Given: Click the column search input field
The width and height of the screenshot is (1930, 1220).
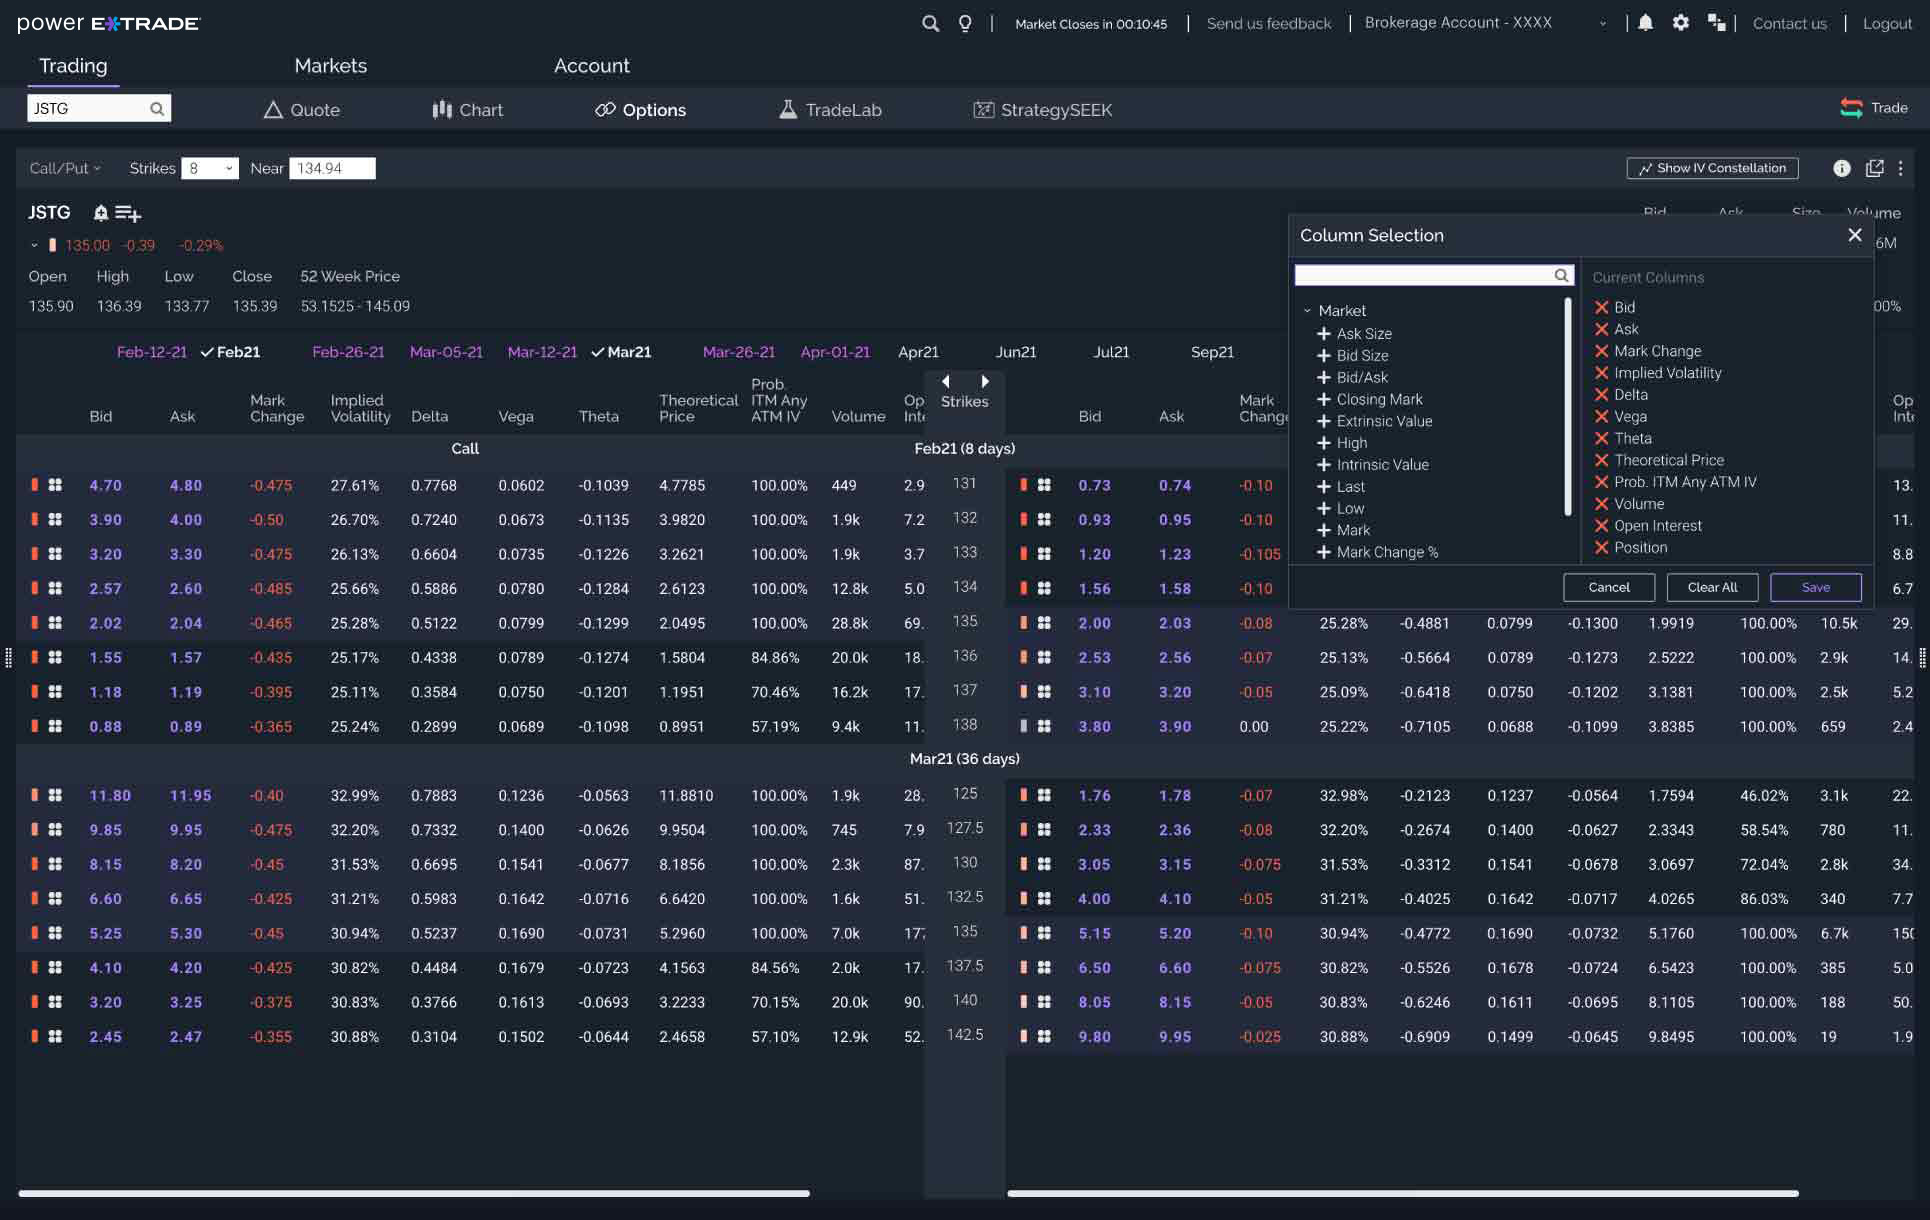Looking at the screenshot, I should pyautogui.click(x=1424, y=275).
